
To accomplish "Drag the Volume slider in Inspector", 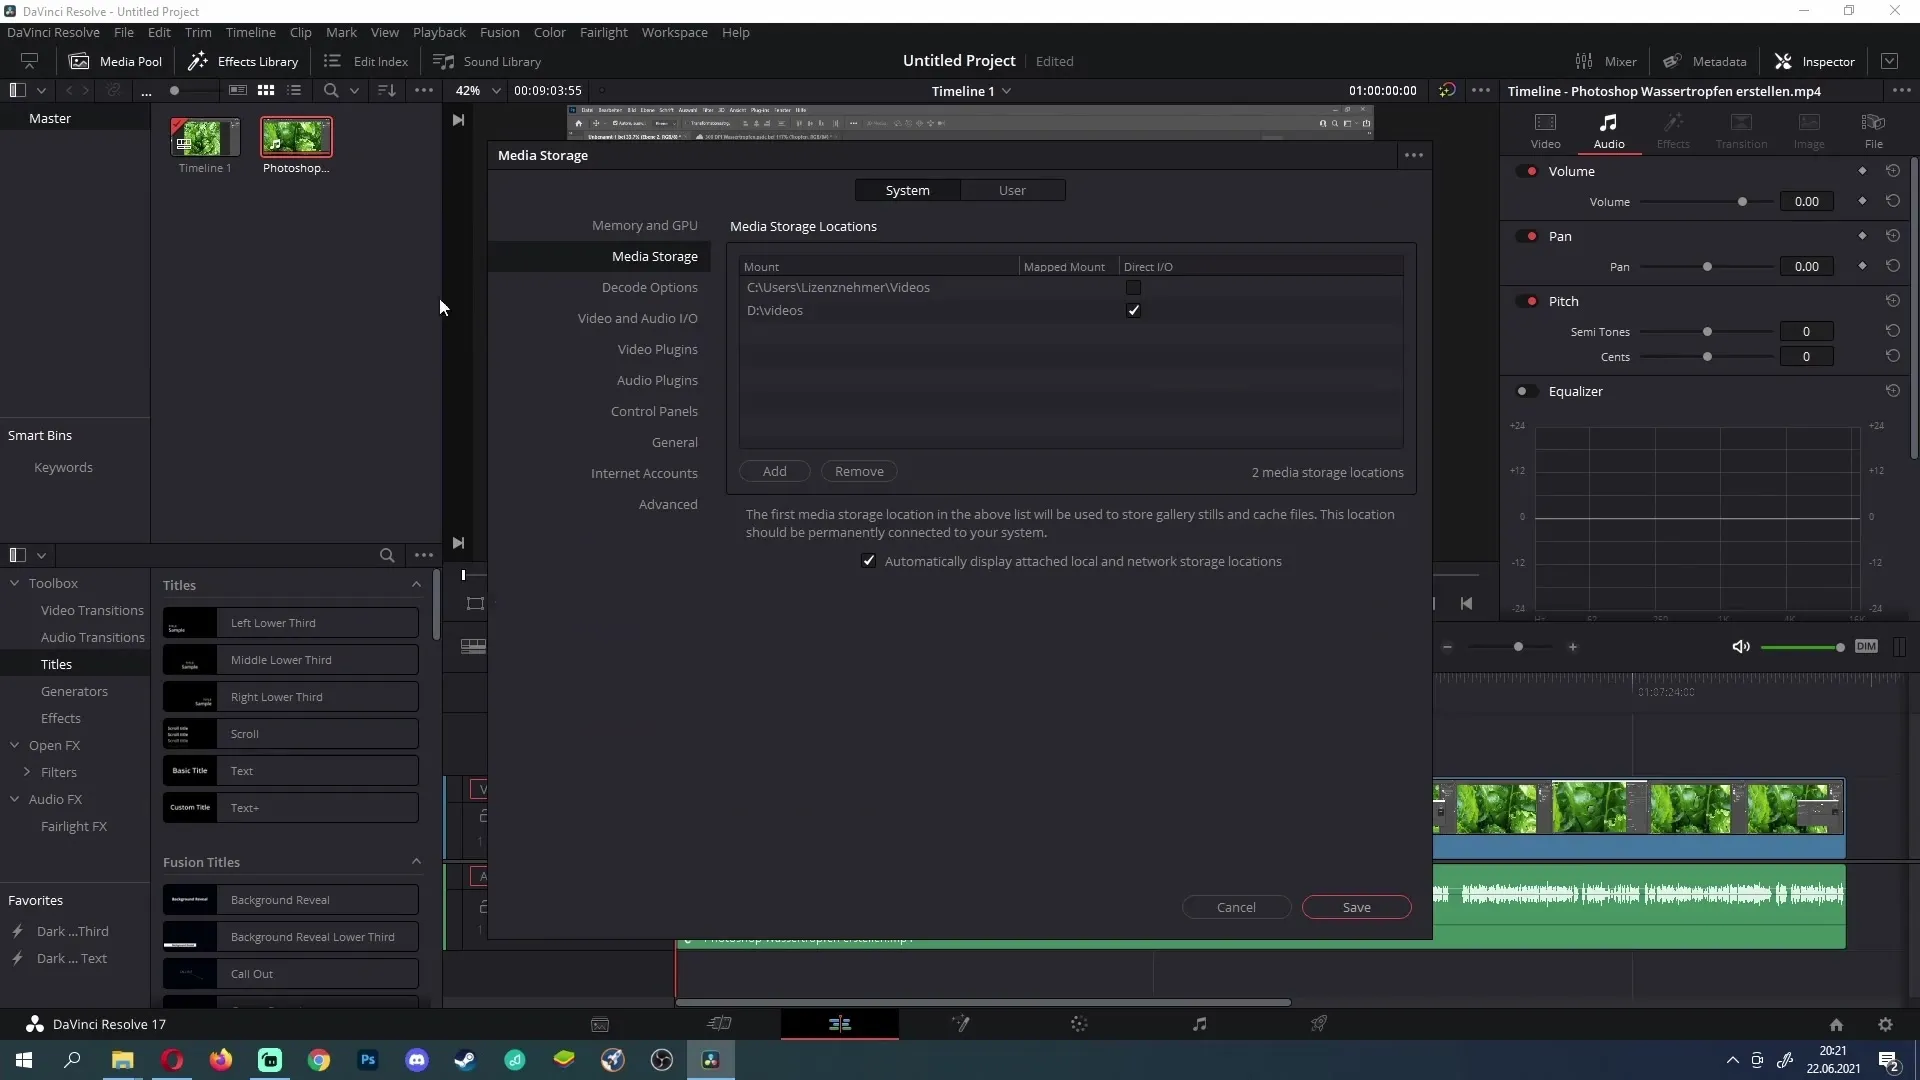I will pyautogui.click(x=1742, y=200).
